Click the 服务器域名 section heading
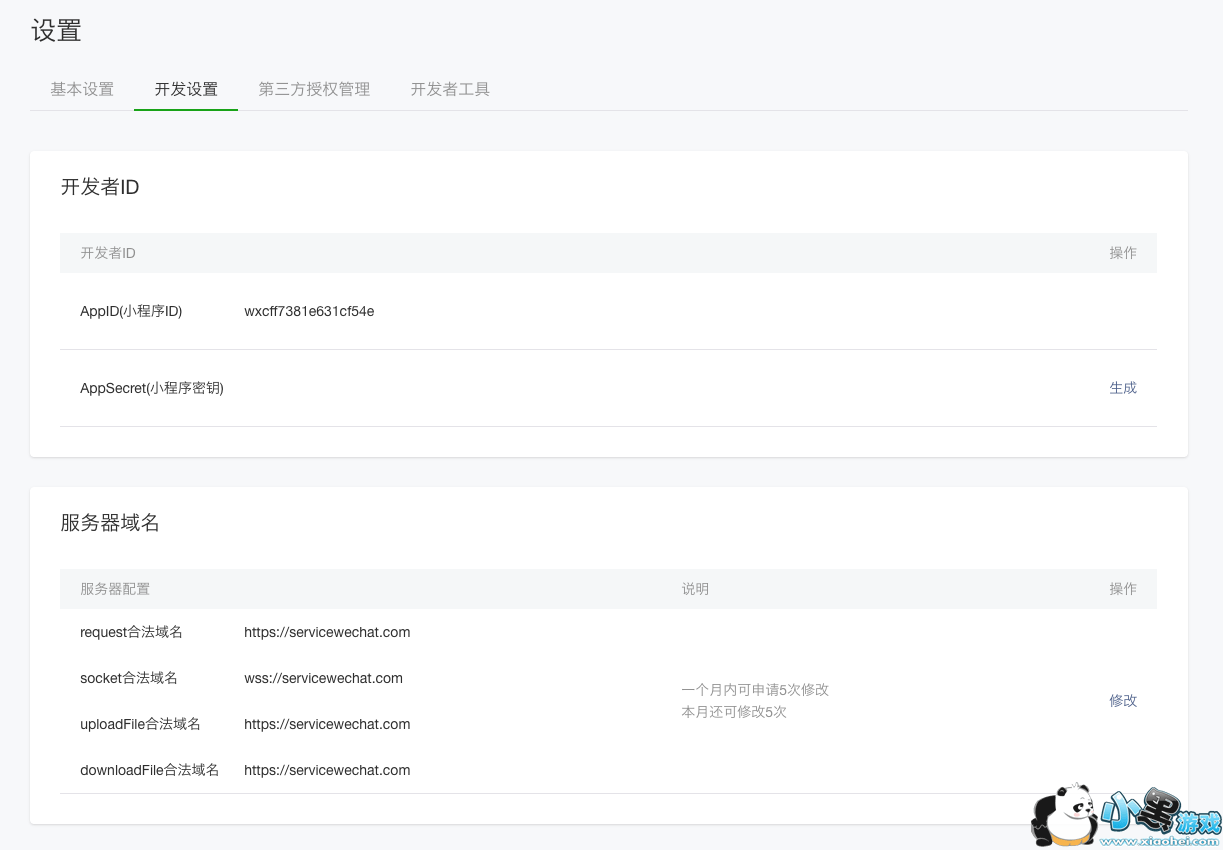Viewport: 1223px width, 850px height. click(x=110, y=523)
